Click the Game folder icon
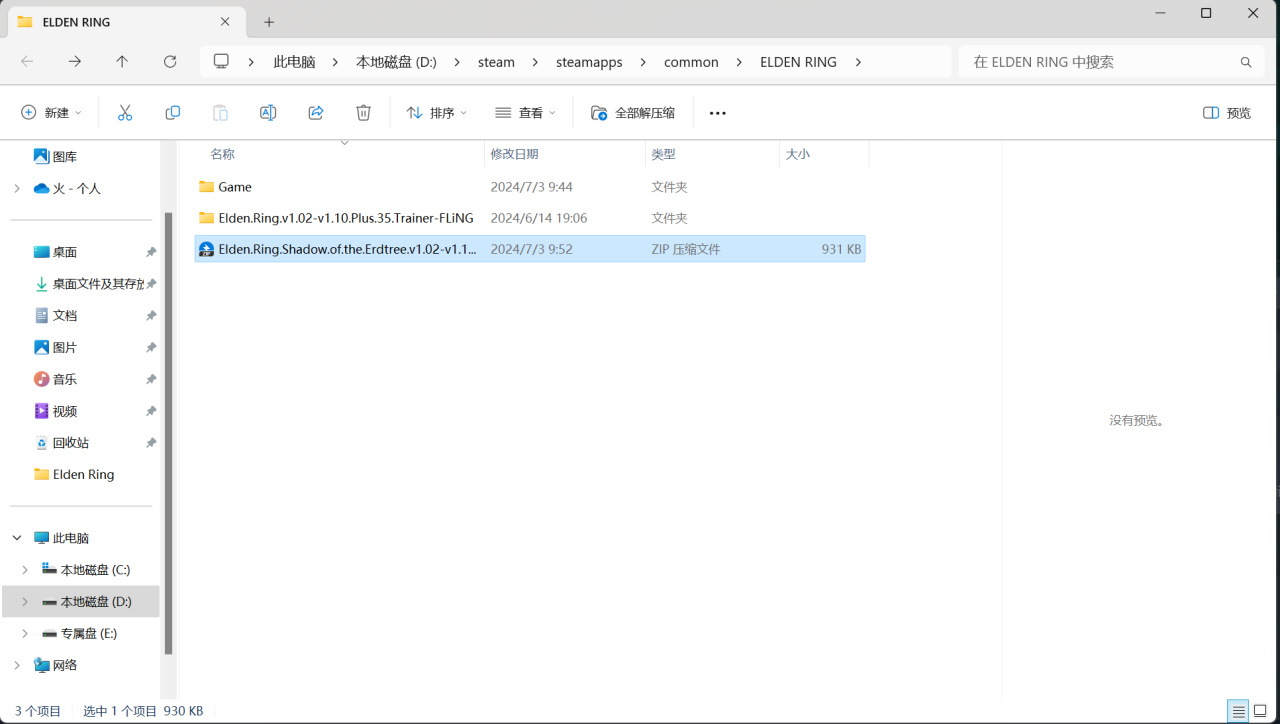Viewport: 1280px width, 724px height. pos(207,187)
